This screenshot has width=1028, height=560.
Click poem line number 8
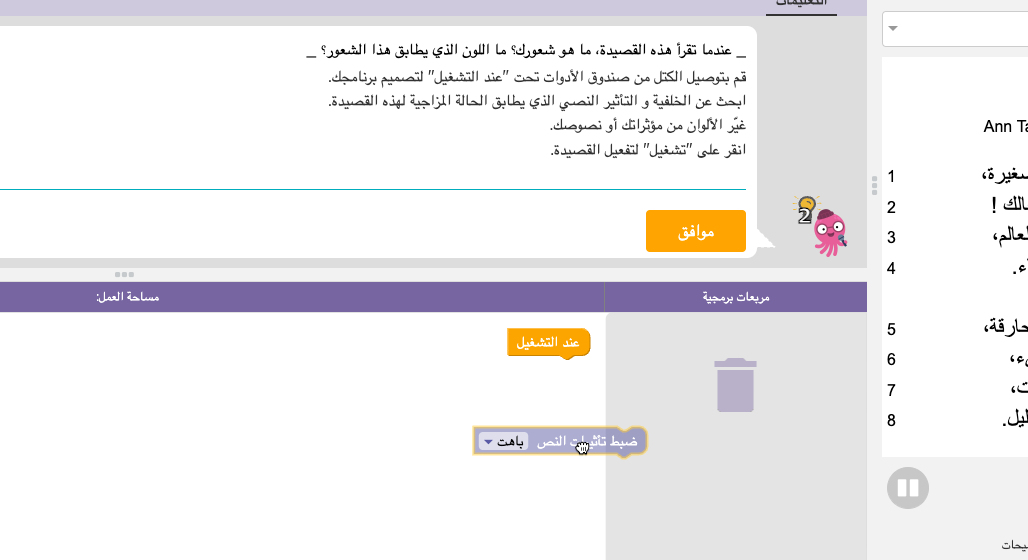pyautogui.click(x=891, y=420)
